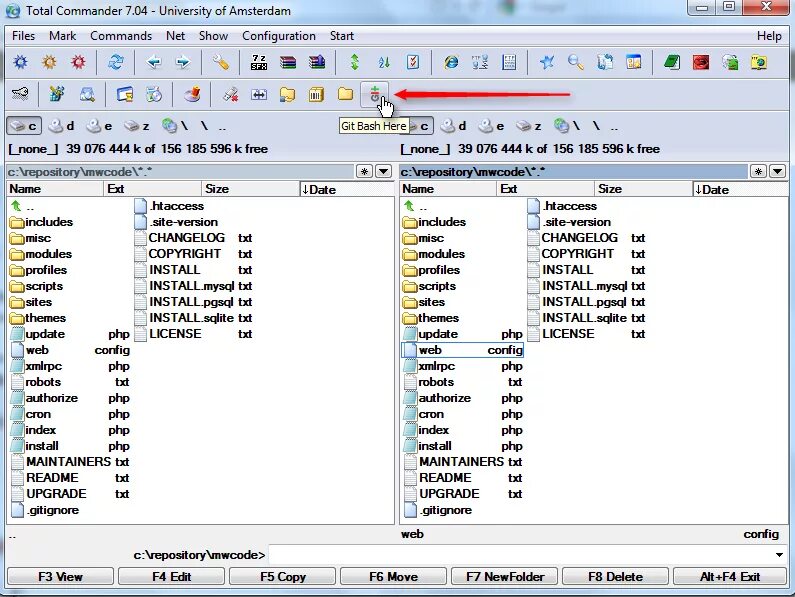Open left panel favorites asterisk button
Screen dimensions: 795x597
coord(365,171)
